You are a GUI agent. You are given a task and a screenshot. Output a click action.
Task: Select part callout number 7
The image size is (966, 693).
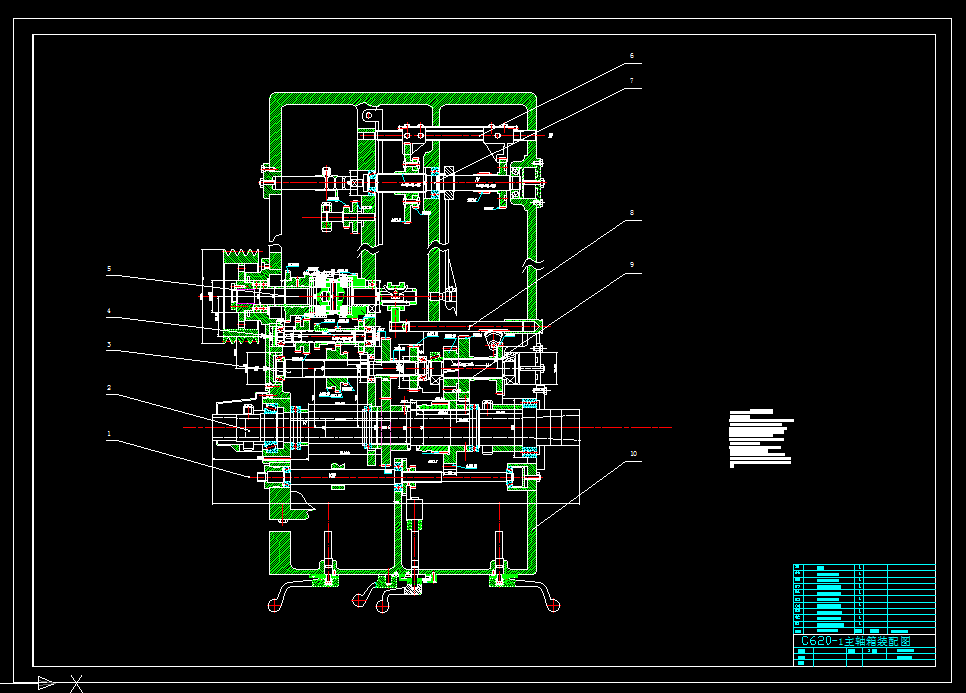pos(631,81)
